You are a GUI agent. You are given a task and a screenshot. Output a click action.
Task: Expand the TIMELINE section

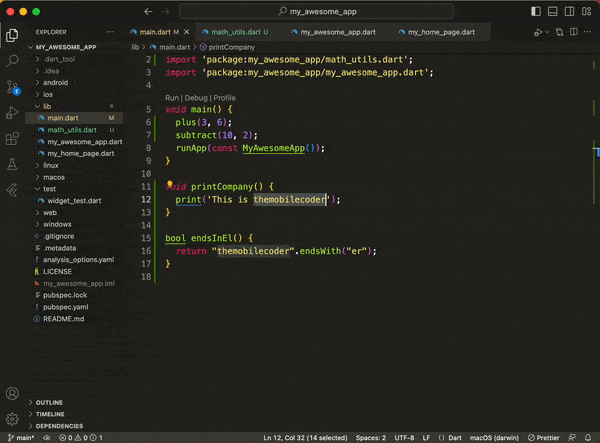coord(49,414)
